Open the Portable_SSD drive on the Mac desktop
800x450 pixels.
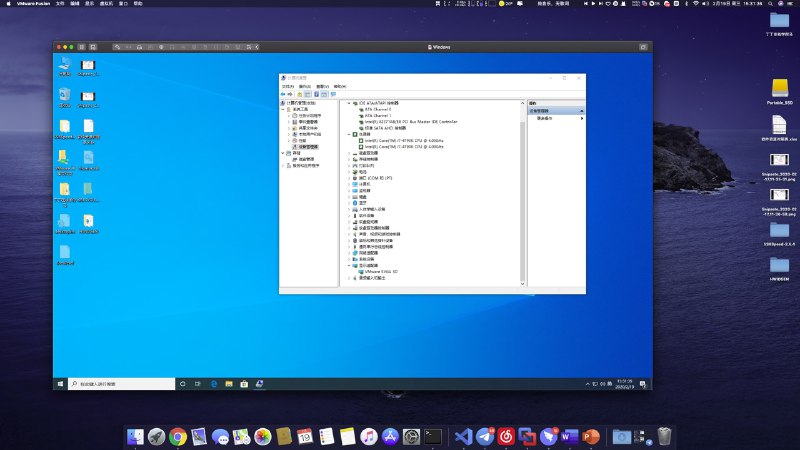click(x=780, y=90)
